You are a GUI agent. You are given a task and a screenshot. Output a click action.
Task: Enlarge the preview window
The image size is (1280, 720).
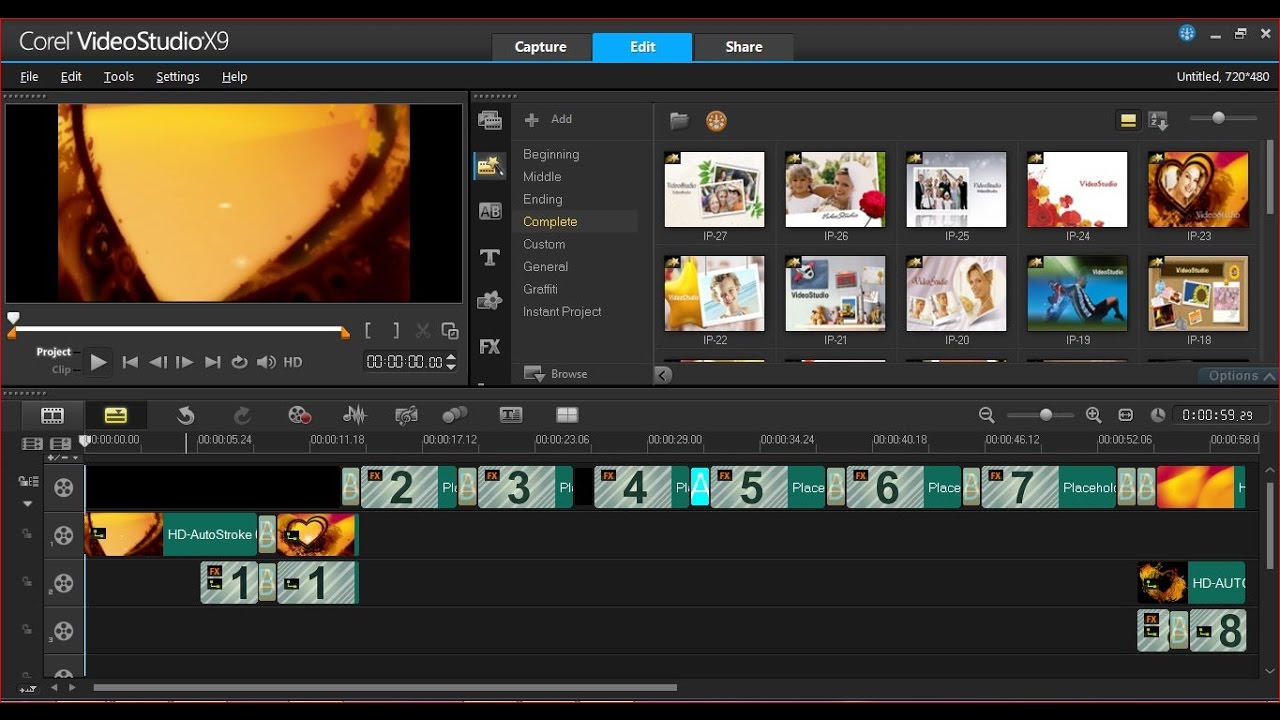tap(450, 330)
